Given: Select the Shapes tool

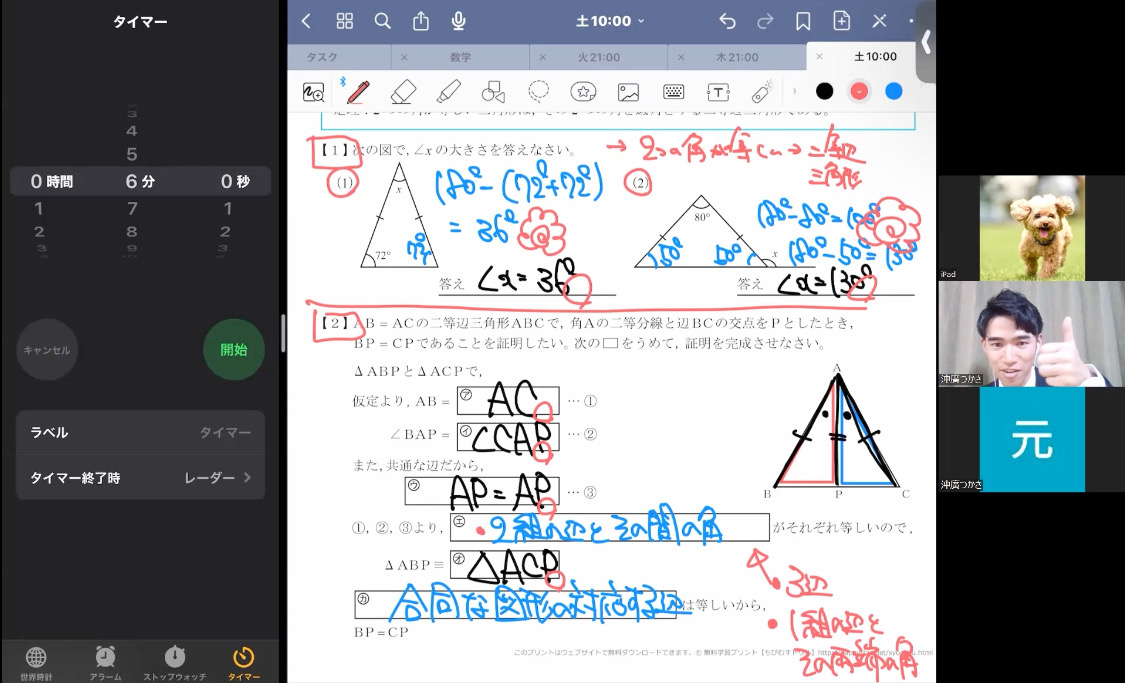Looking at the screenshot, I should point(493,92).
